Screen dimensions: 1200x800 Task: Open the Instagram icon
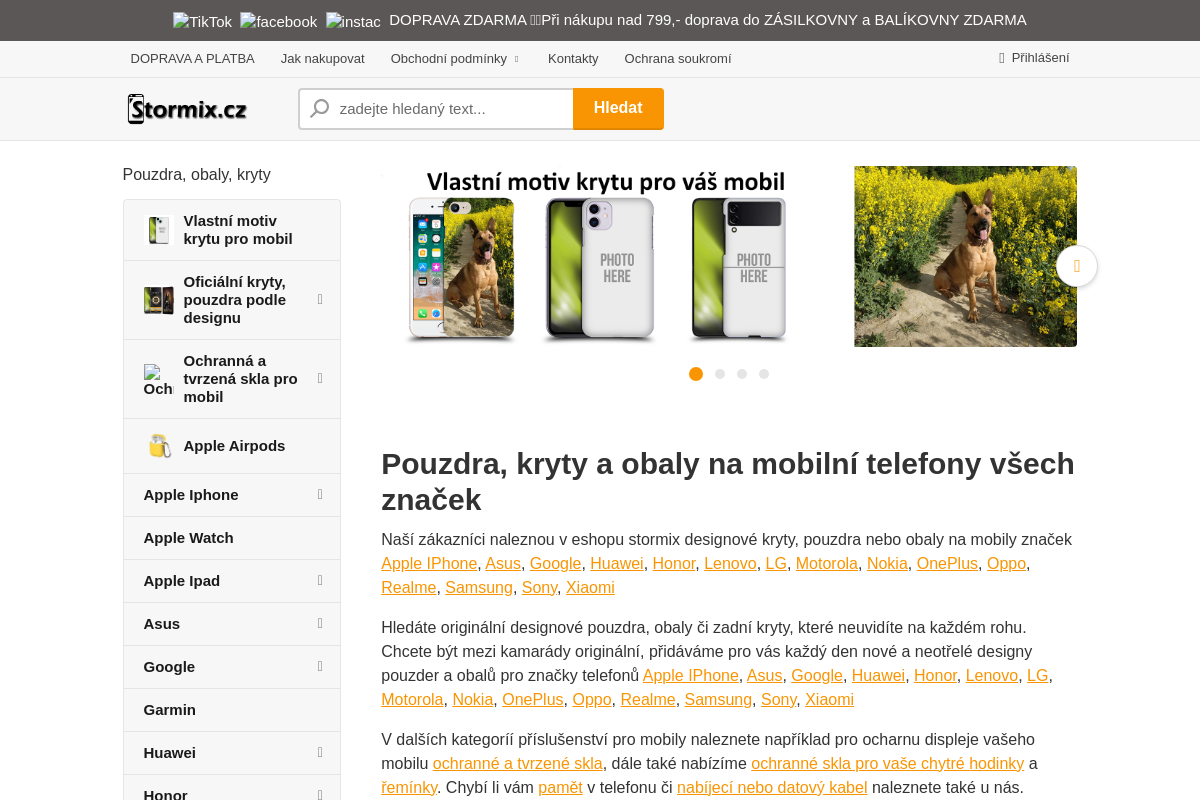coord(353,21)
